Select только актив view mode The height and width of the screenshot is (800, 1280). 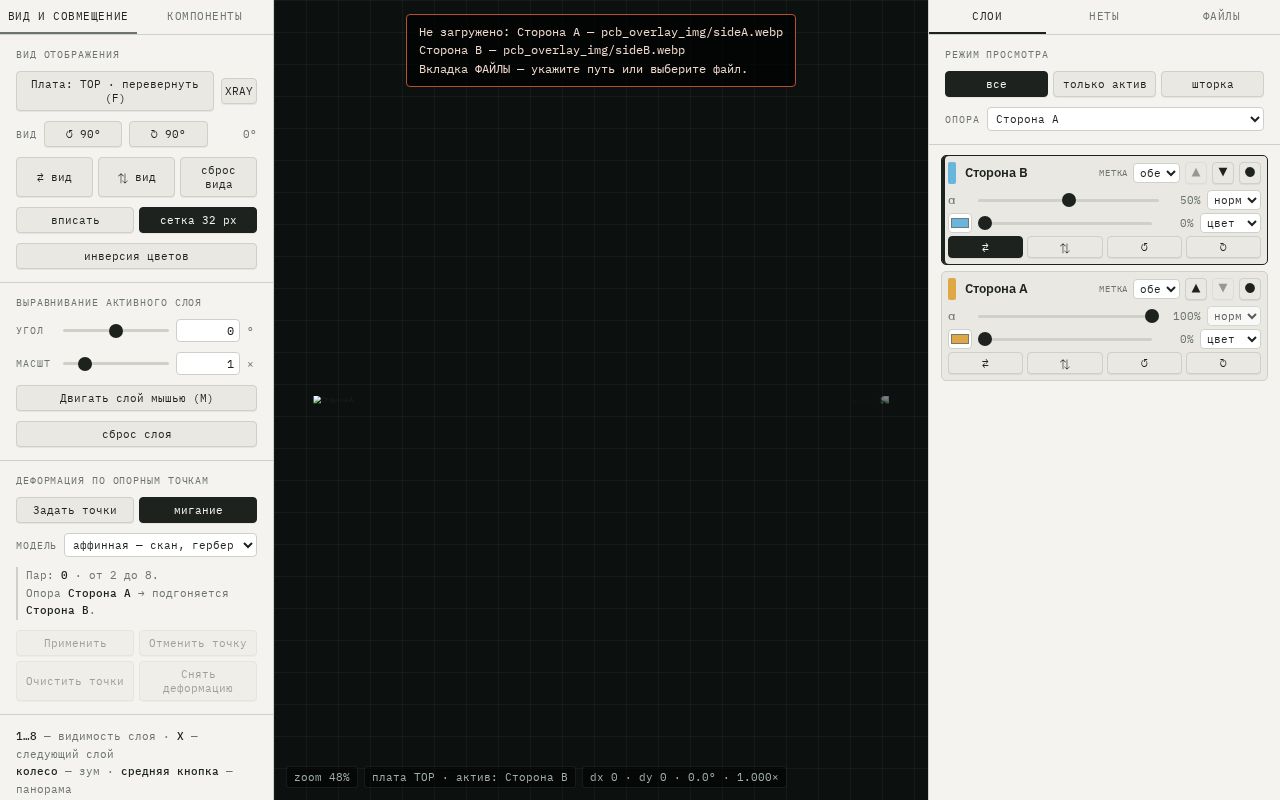click(1104, 84)
